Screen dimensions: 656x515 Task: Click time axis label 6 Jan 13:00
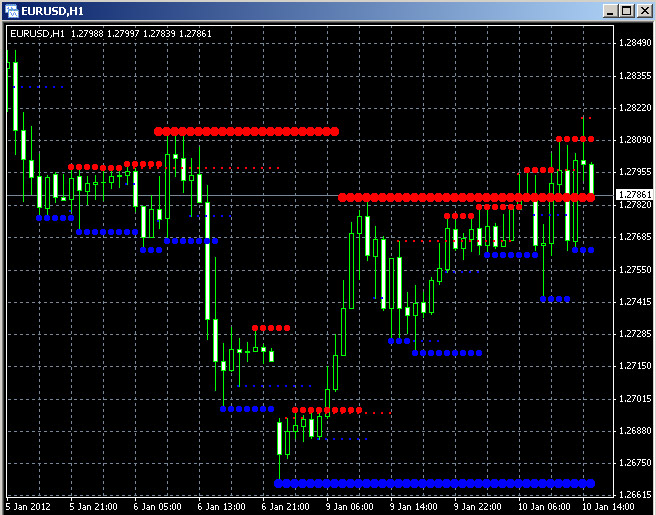[222, 507]
